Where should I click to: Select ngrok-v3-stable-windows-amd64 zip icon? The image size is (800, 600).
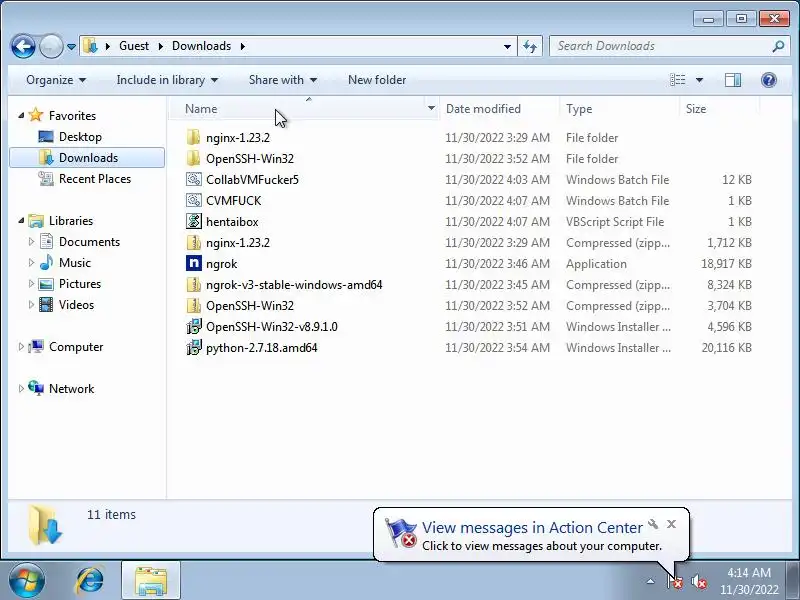(x=194, y=284)
